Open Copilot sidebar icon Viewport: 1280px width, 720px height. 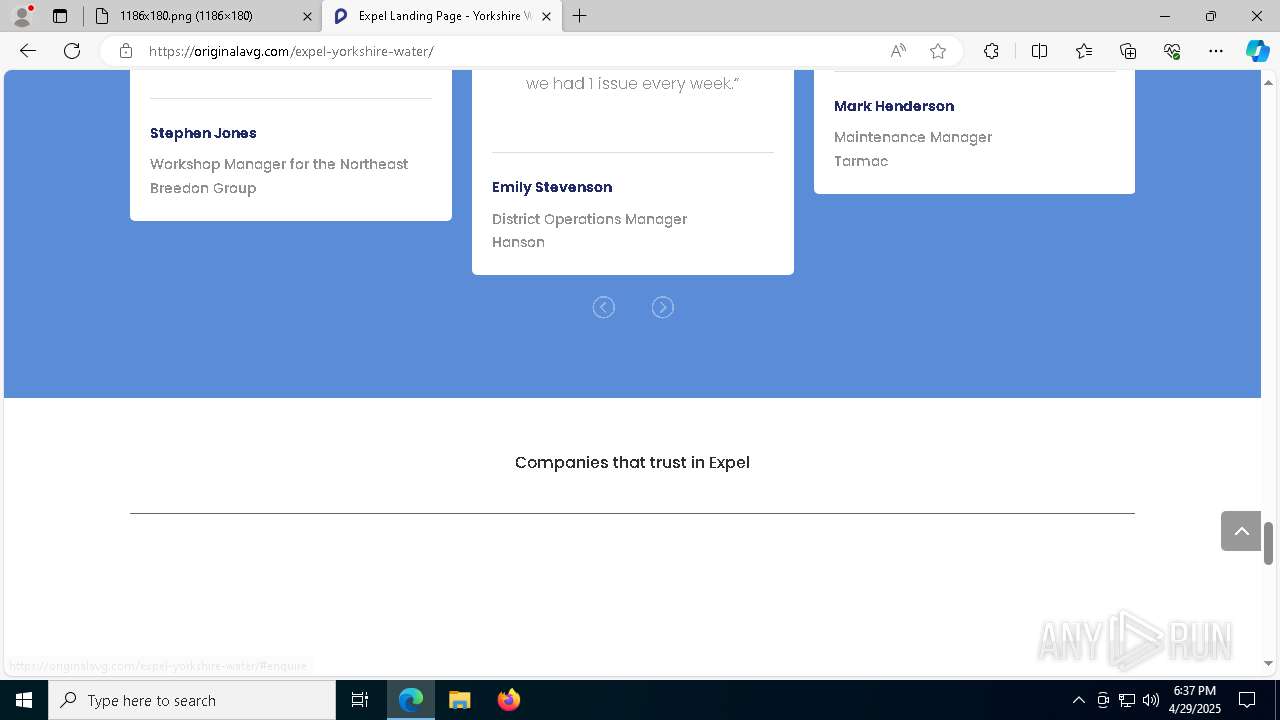[x=1257, y=51]
